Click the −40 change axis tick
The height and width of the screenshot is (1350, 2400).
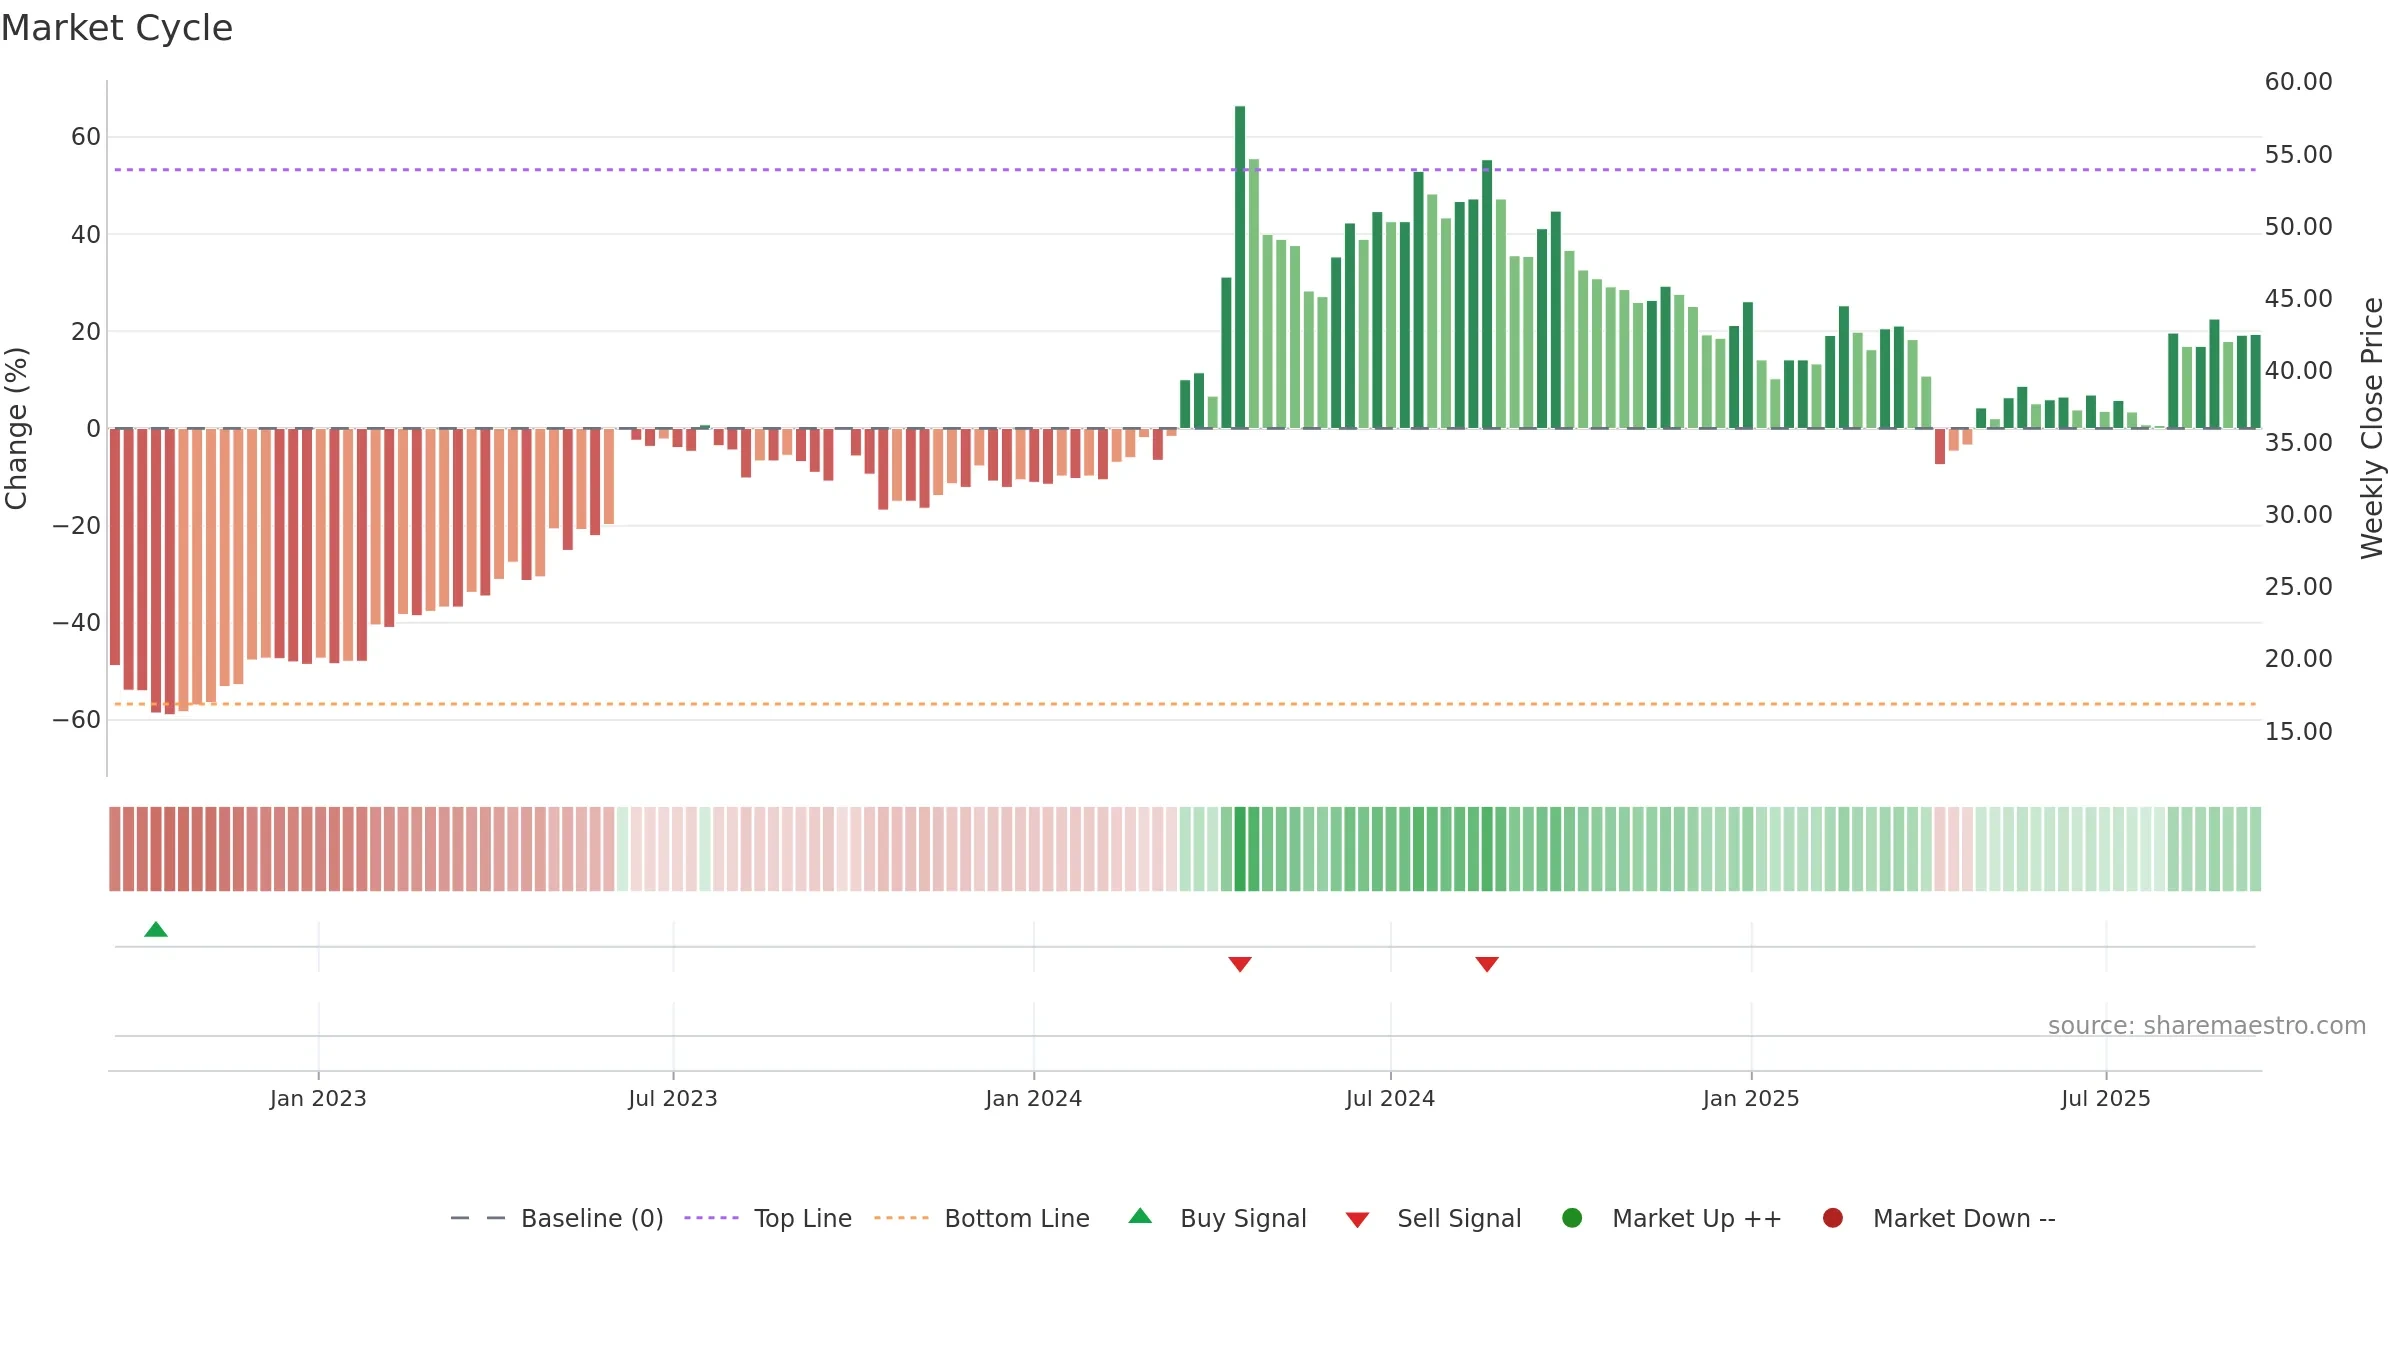(77, 623)
